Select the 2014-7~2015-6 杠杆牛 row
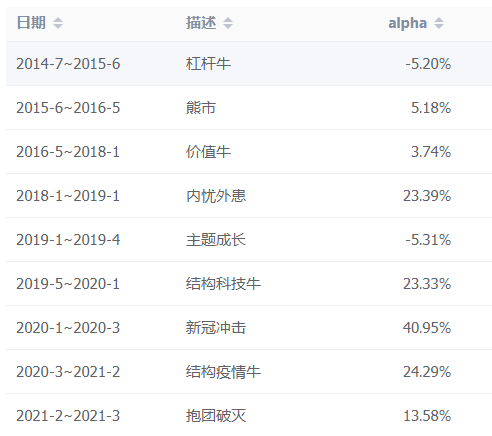 point(249,64)
